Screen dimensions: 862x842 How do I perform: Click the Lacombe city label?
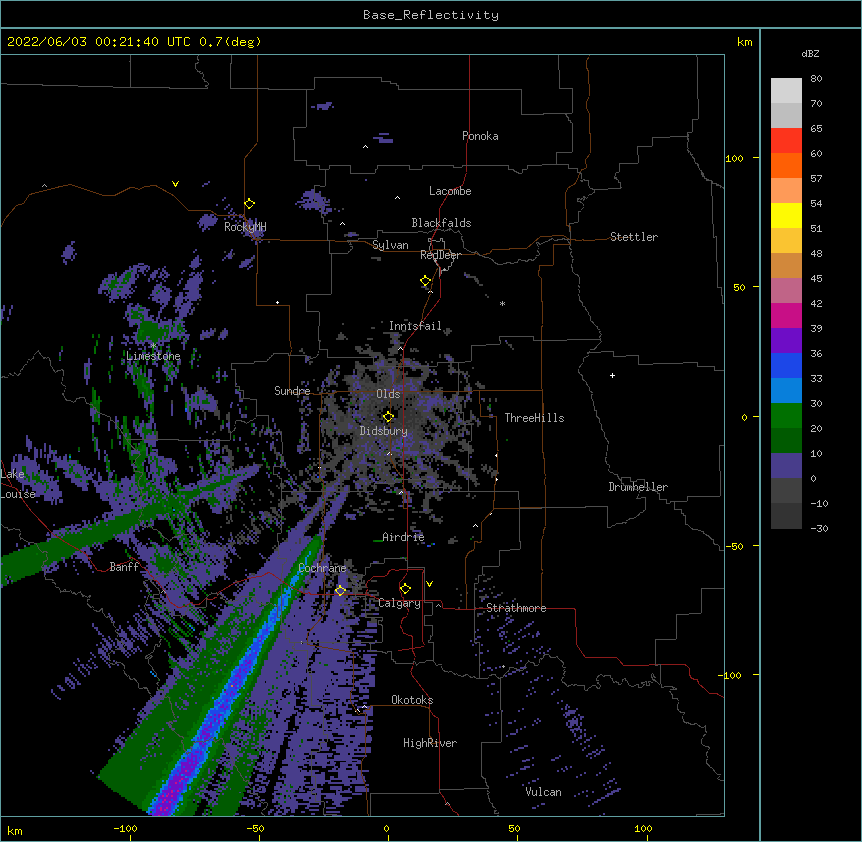pos(450,191)
